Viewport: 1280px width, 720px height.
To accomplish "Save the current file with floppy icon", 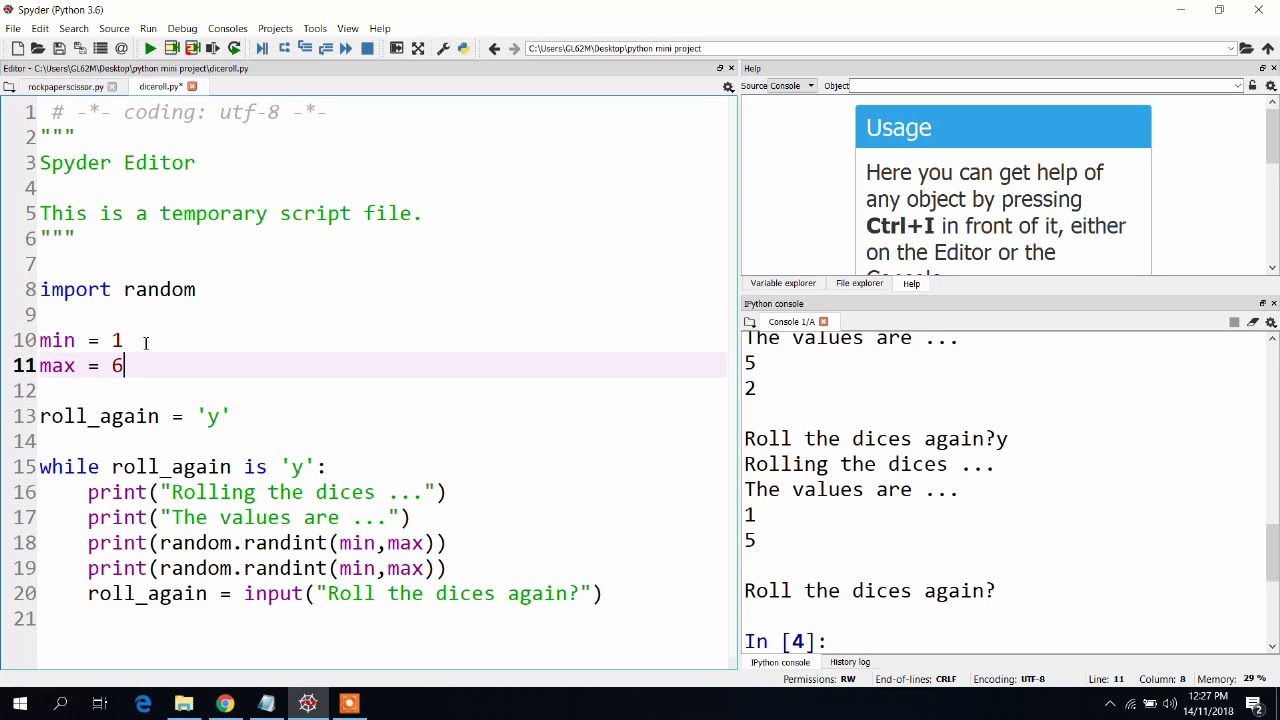I will click(59, 48).
